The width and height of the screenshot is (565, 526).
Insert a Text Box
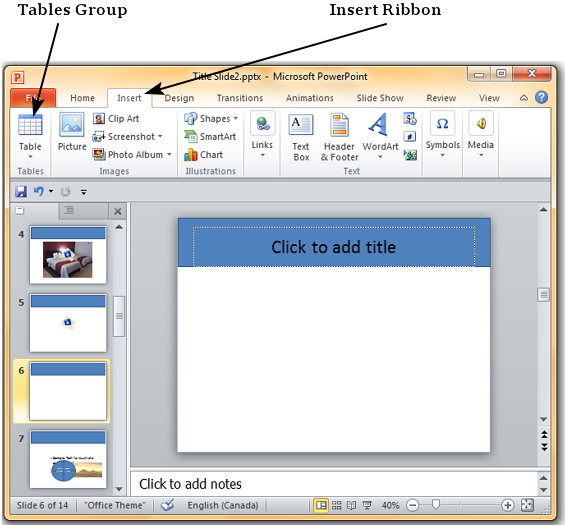point(301,137)
